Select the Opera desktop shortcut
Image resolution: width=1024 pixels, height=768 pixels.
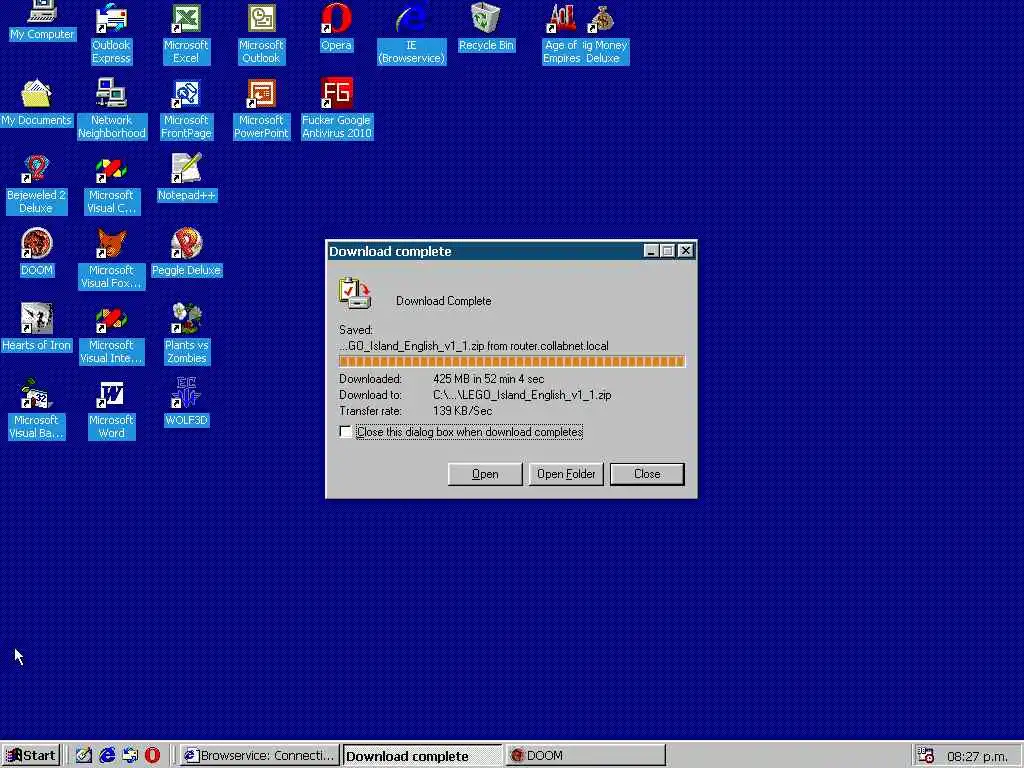(x=336, y=26)
